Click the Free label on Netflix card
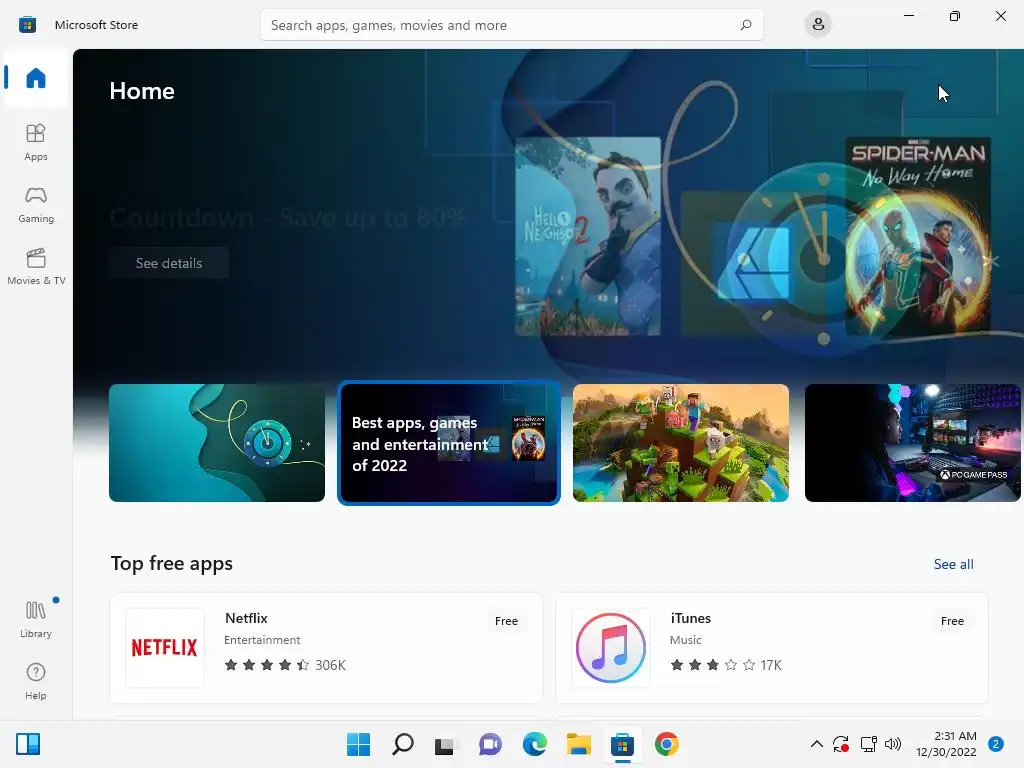 coord(506,621)
